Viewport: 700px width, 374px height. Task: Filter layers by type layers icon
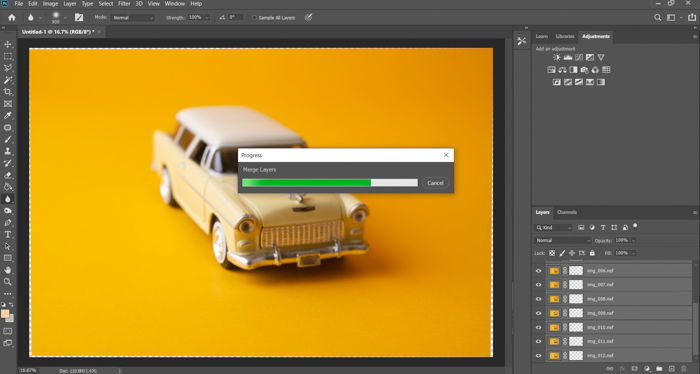click(x=603, y=228)
